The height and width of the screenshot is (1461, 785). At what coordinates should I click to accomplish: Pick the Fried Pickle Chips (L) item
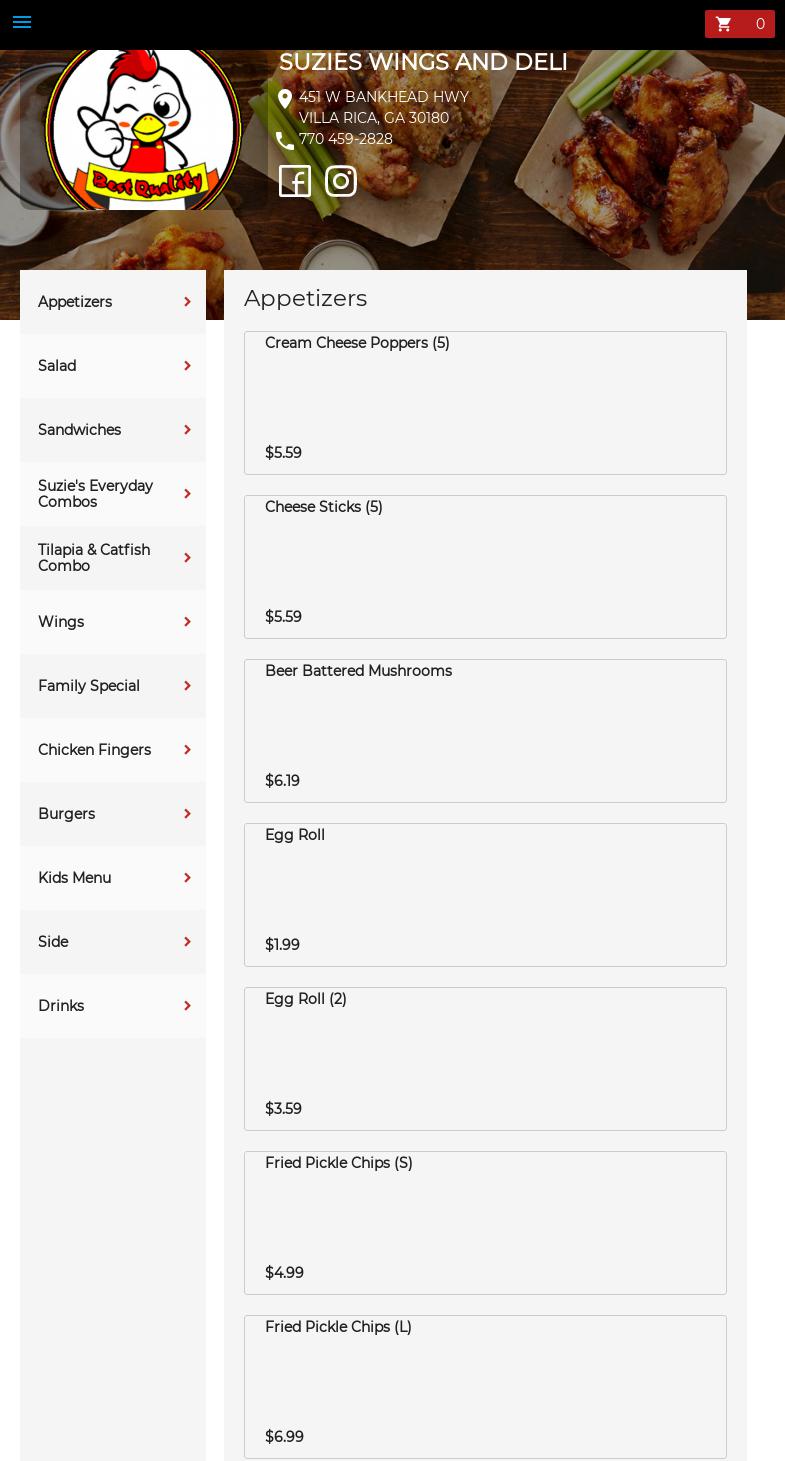click(485, 1386)
